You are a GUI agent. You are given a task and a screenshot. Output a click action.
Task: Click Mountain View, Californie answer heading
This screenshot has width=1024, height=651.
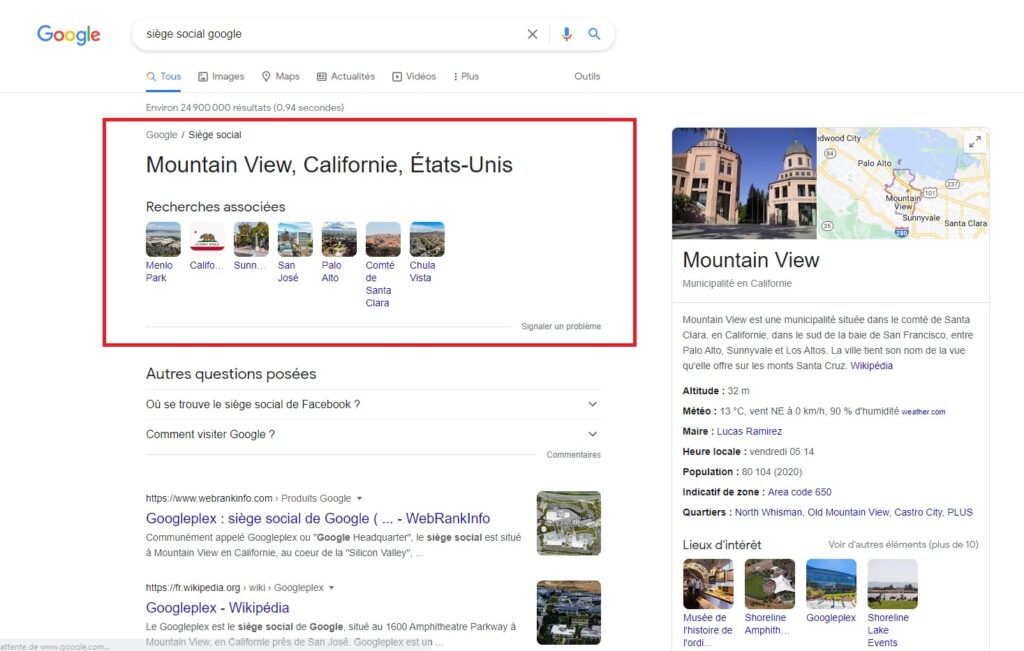click(x=329, y=165)
